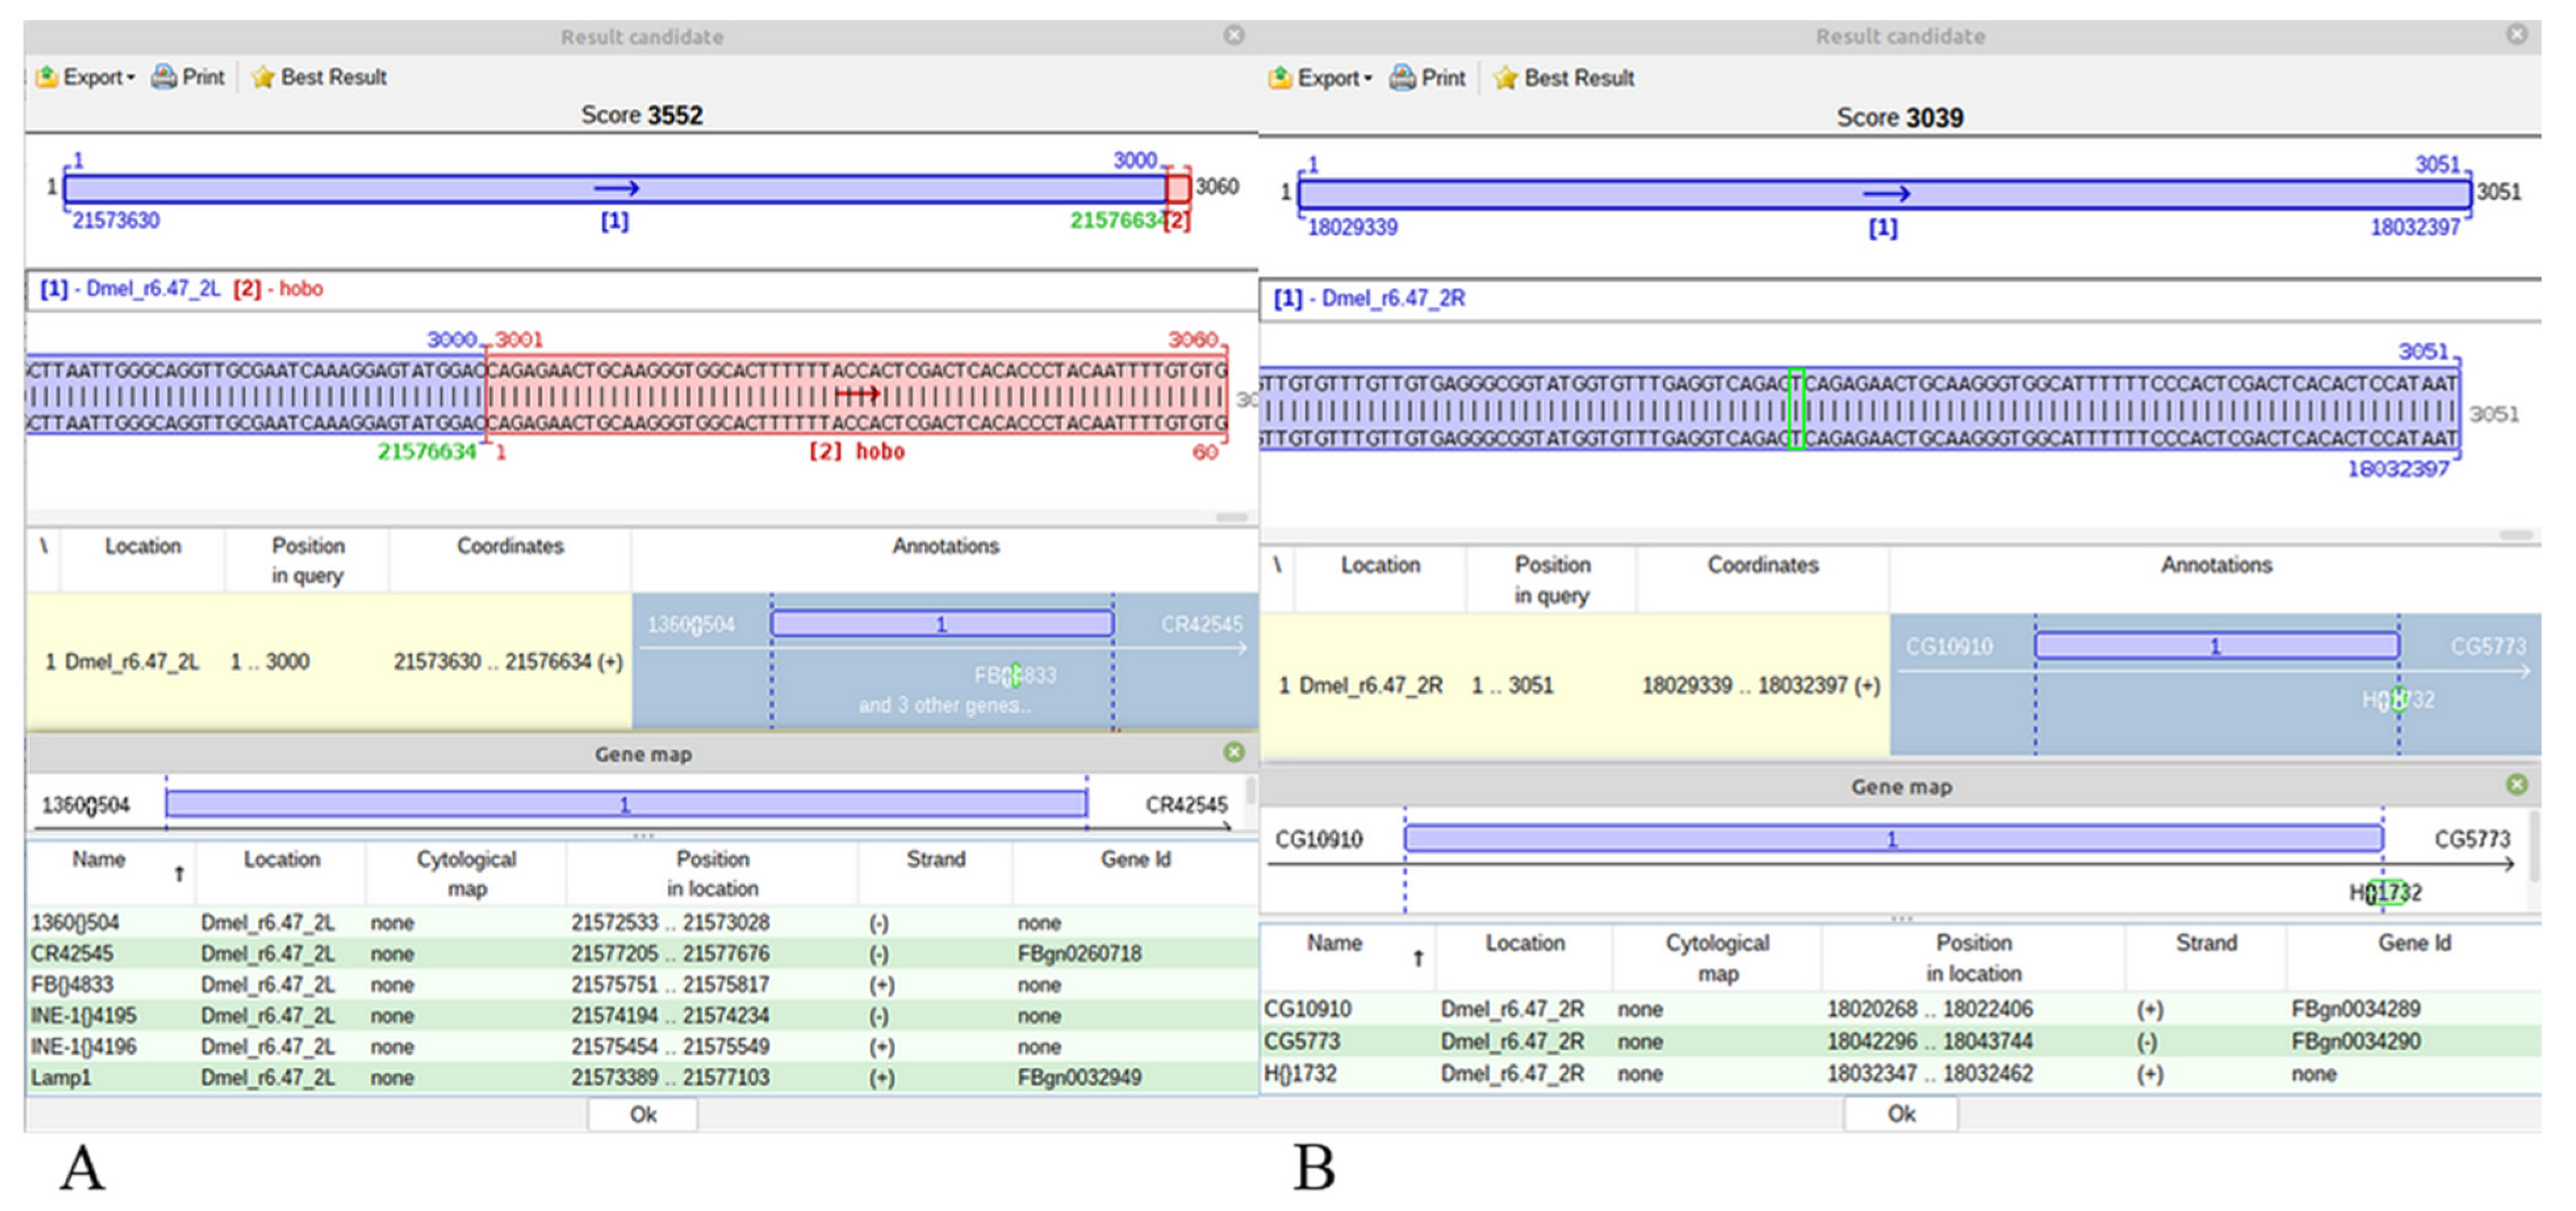This screenshot has height=1211, width=2576.
Task: Close right Gene map panel green icon
Action: [x=2517, y=785]
